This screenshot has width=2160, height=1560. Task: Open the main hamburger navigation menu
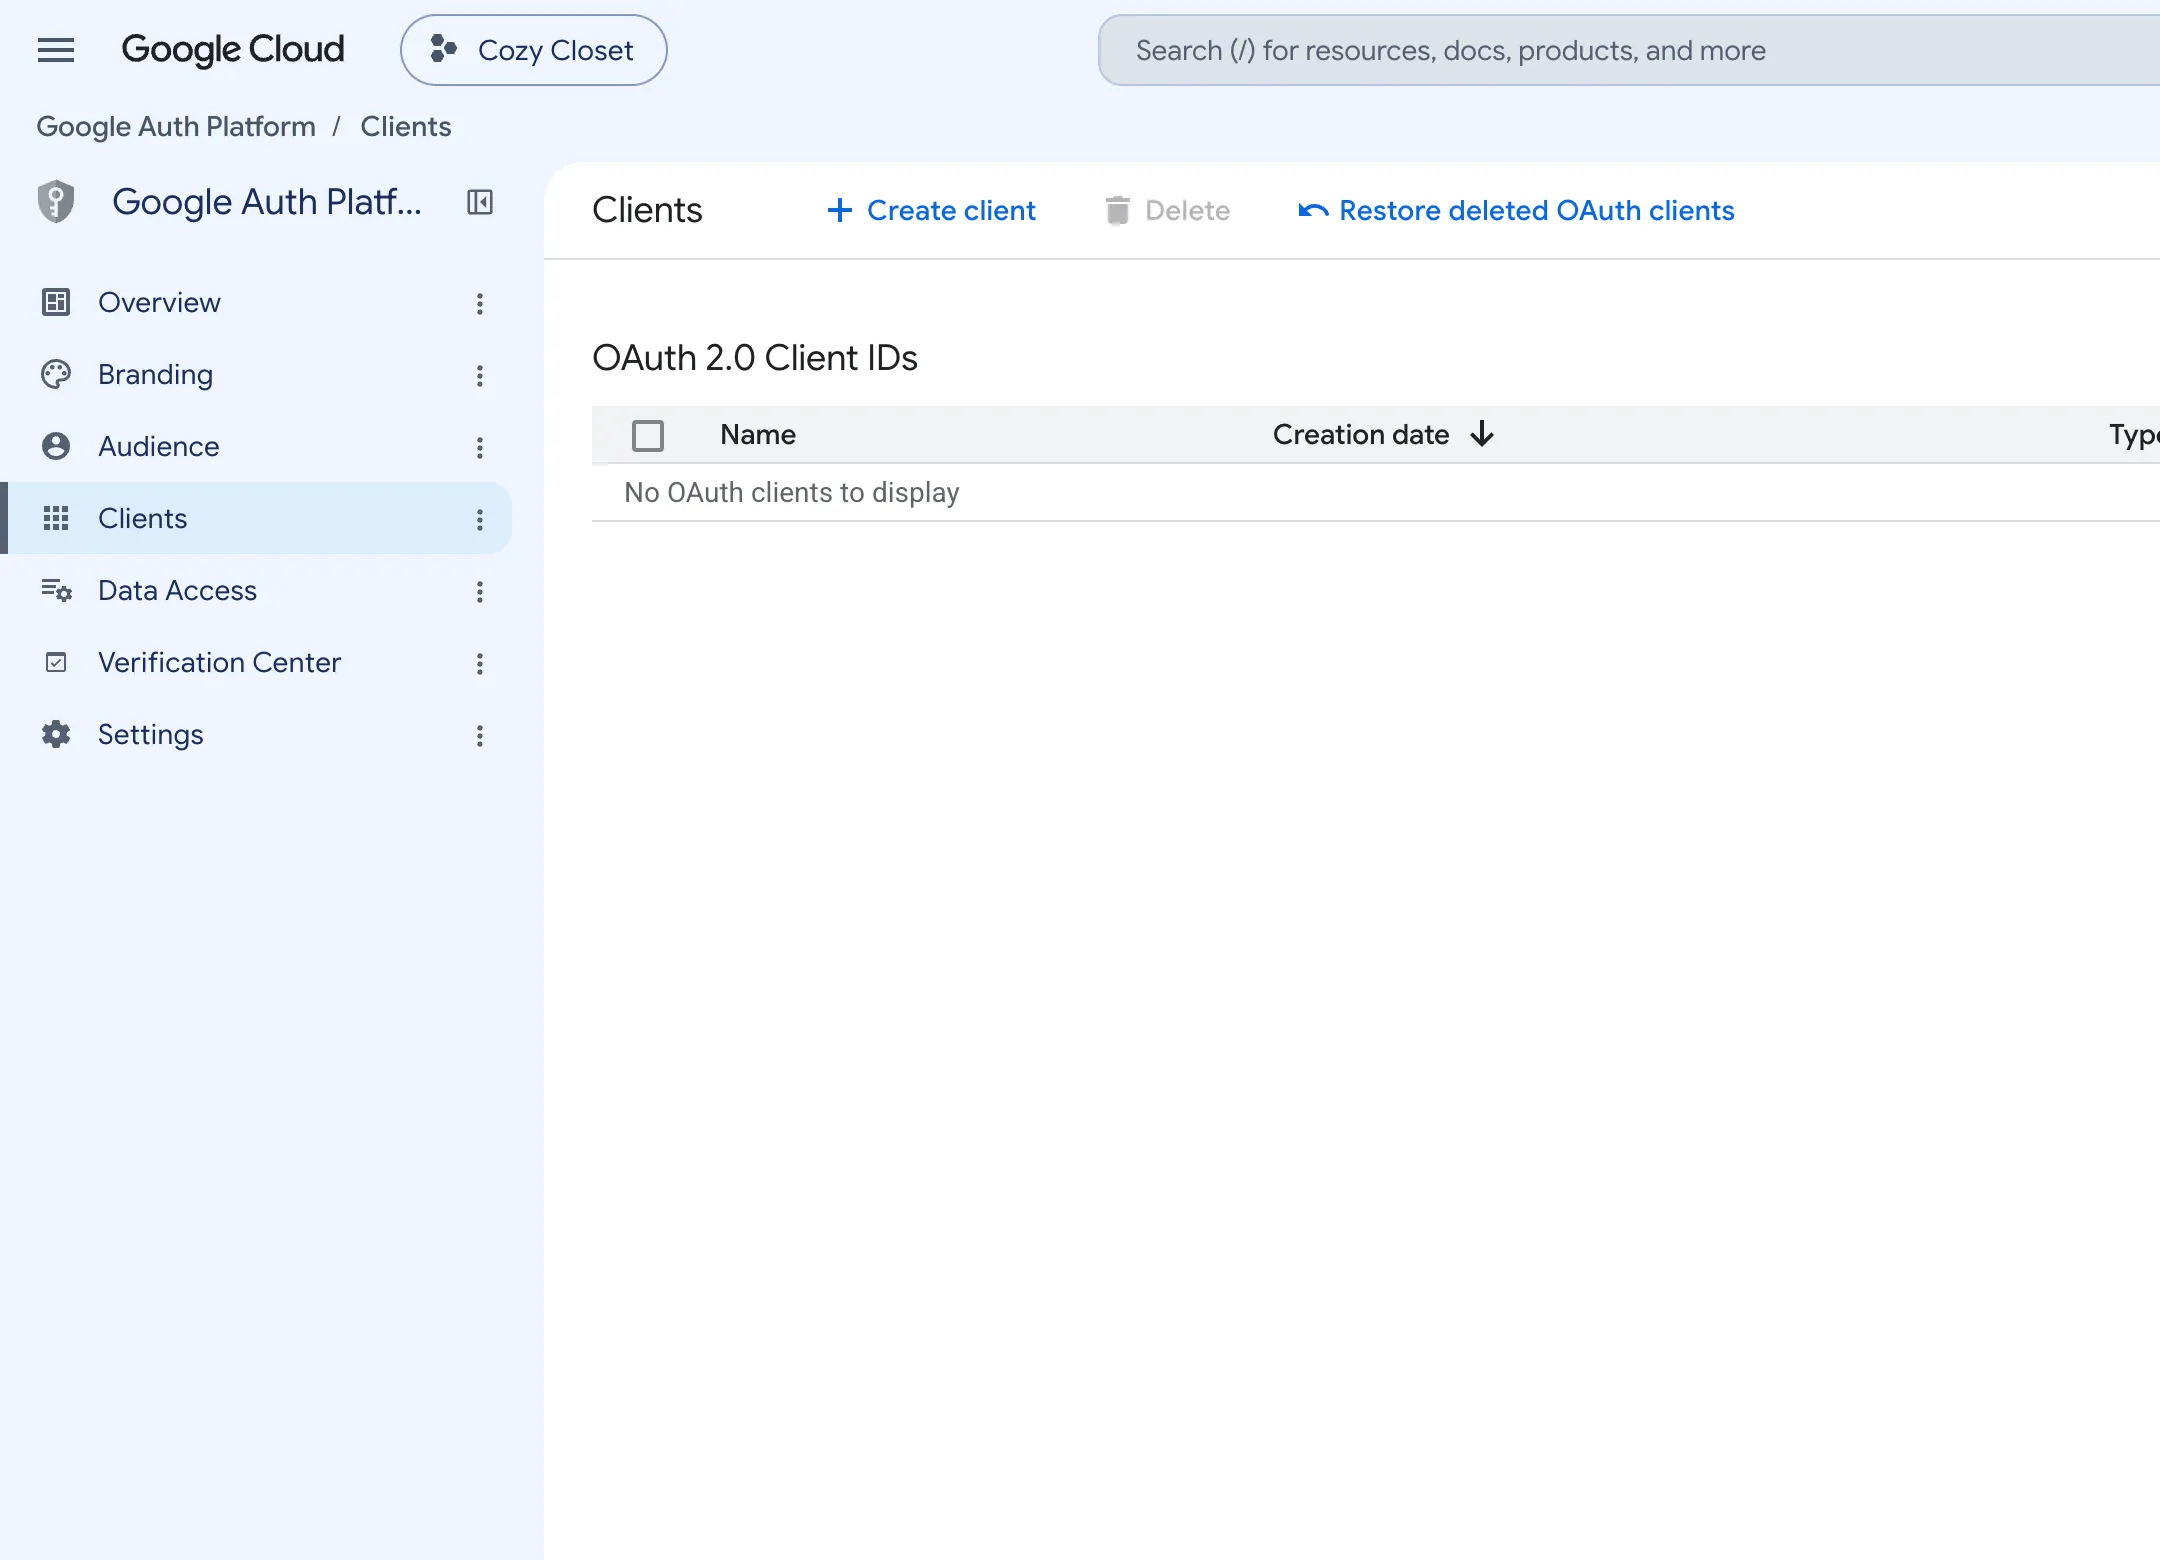coord(56,50)
